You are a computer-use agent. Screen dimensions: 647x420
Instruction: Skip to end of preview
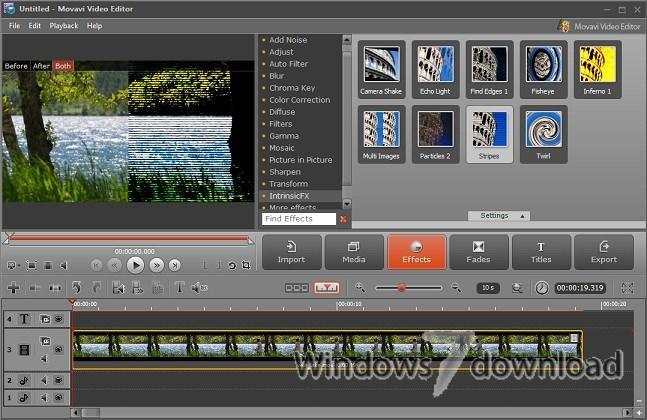175,265
